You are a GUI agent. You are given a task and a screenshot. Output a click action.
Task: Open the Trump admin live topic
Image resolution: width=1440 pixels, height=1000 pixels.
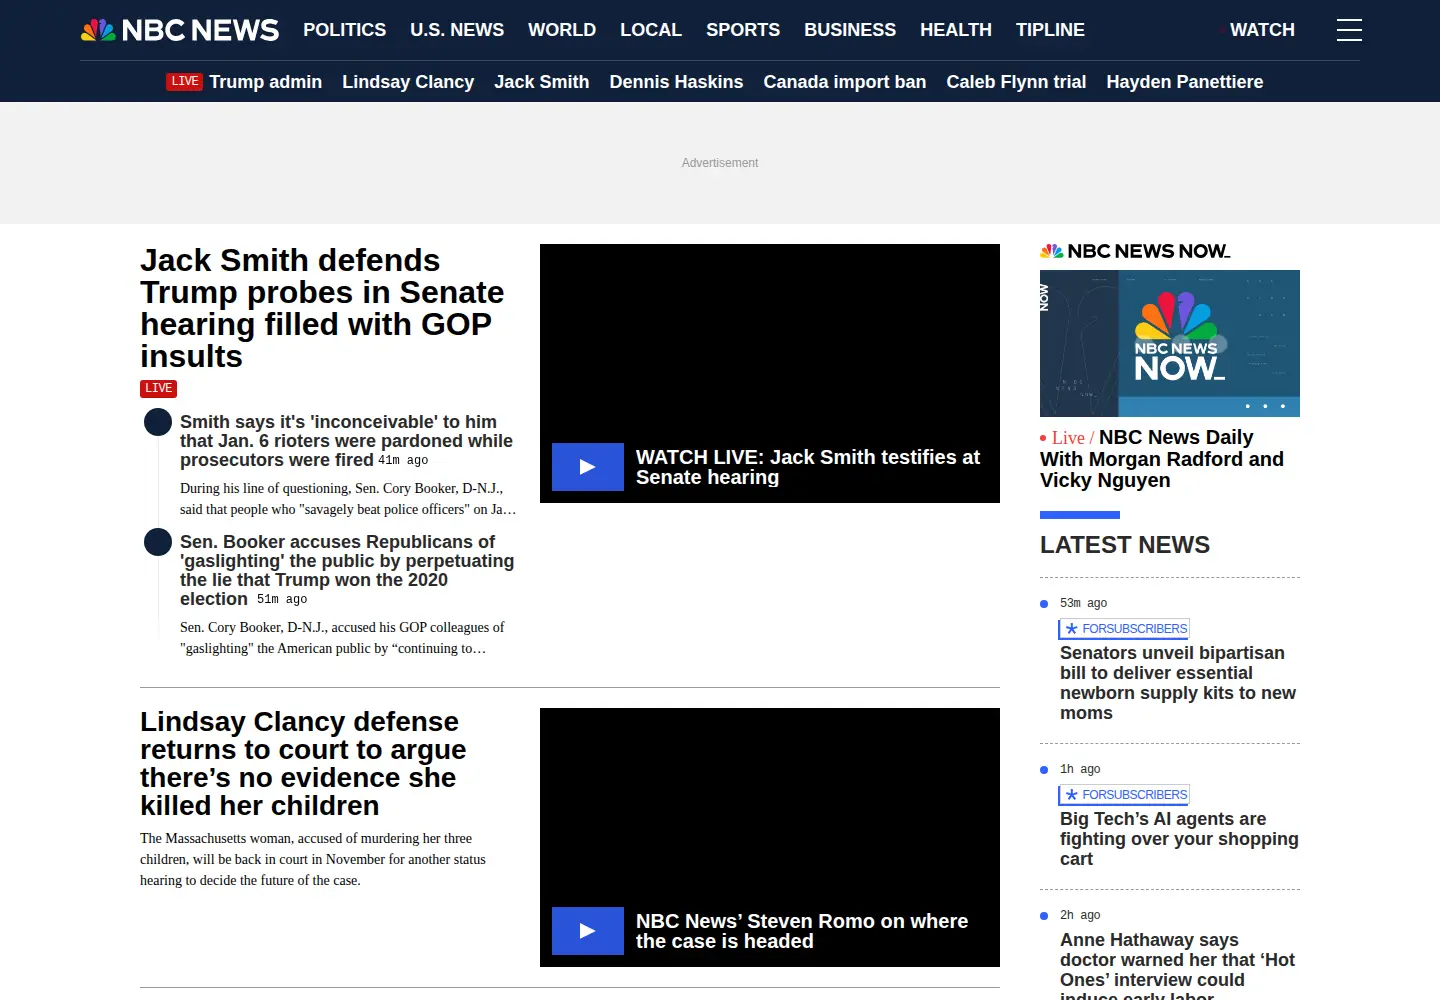pyautogui.click(x=265, y=82)
